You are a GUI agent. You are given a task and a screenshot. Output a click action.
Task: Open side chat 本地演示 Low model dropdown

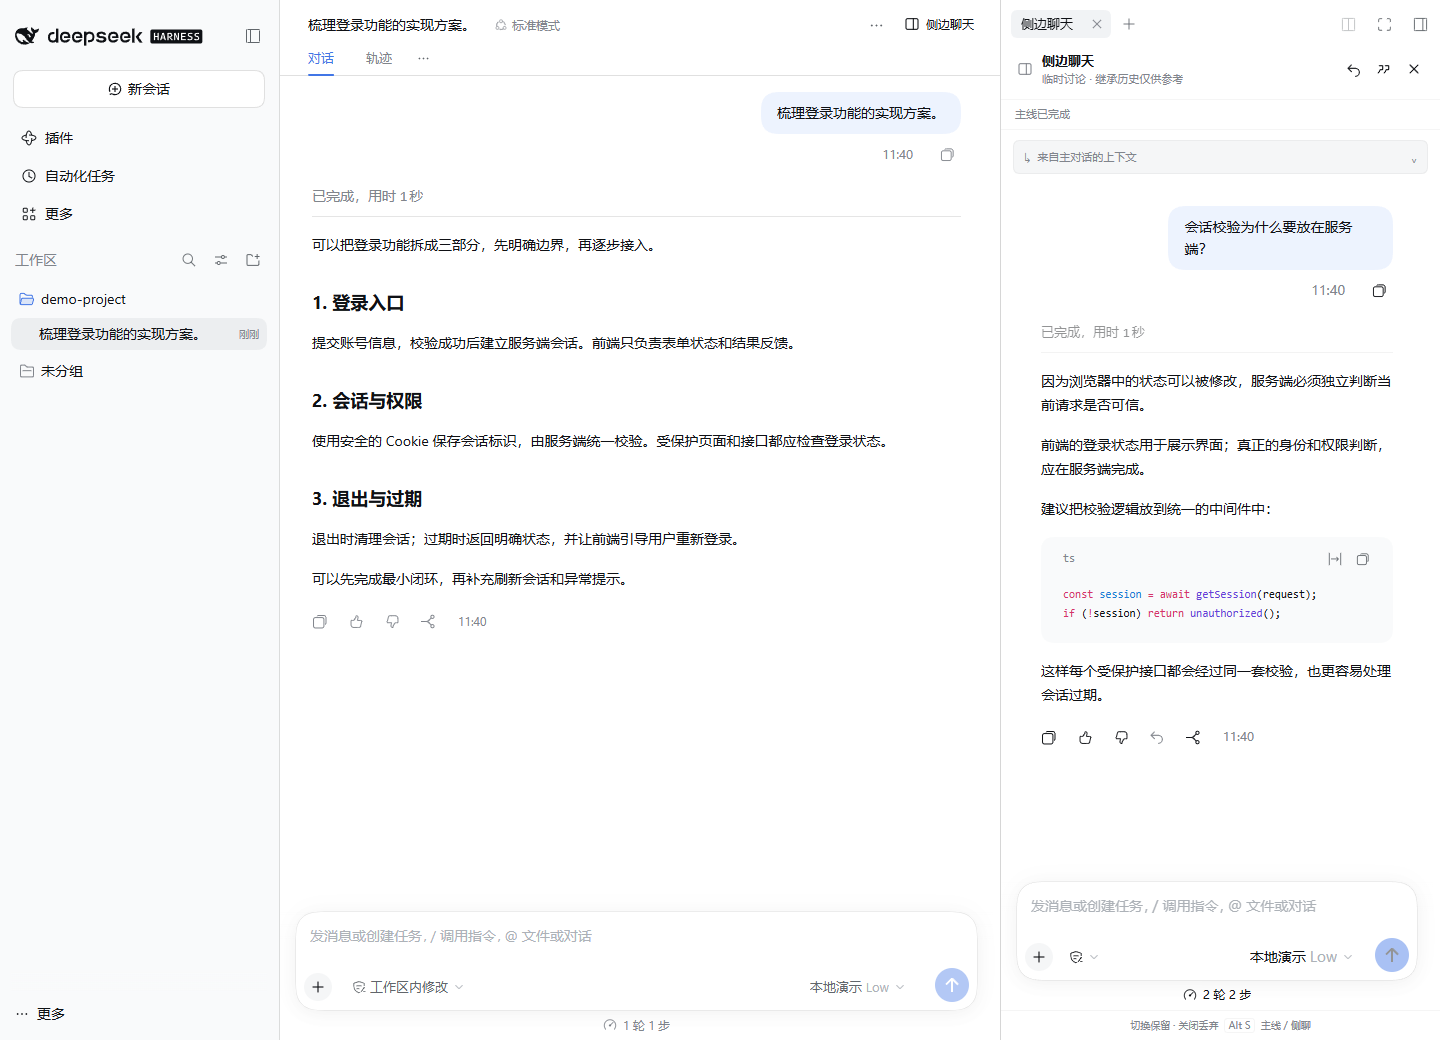coord(1301,957)
